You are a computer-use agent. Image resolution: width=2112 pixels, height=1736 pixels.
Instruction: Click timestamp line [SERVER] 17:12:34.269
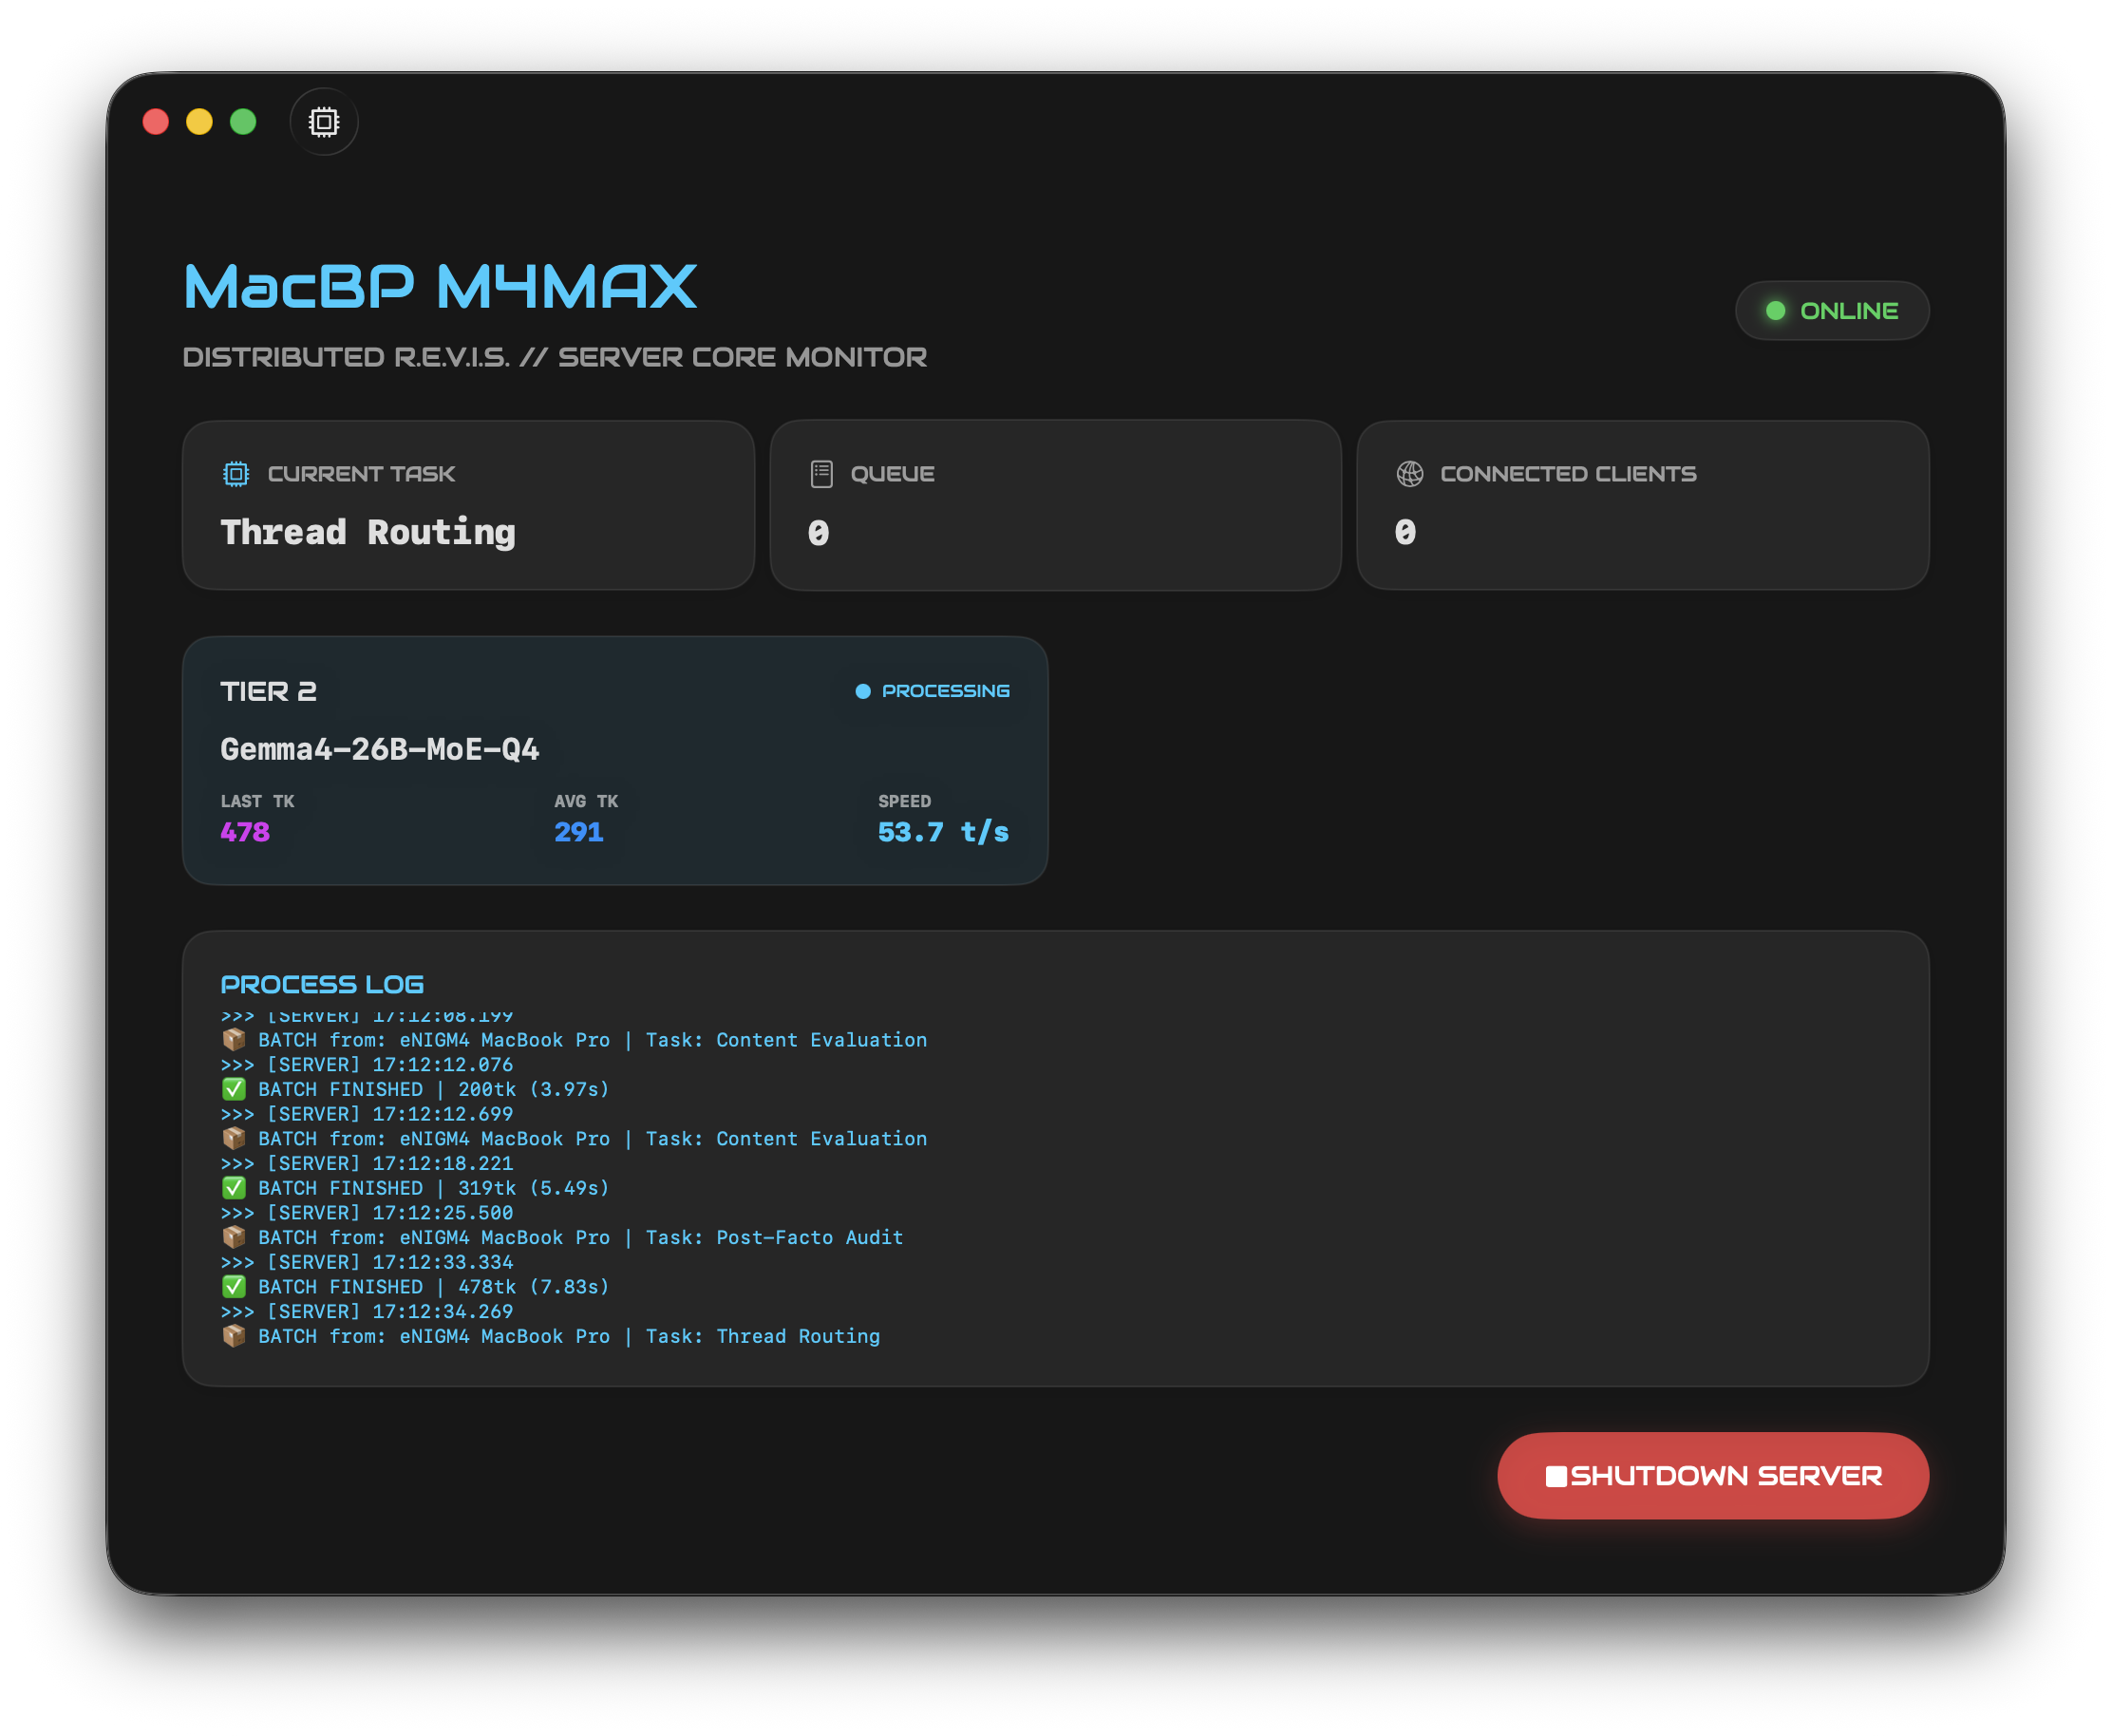point(367,1311)
